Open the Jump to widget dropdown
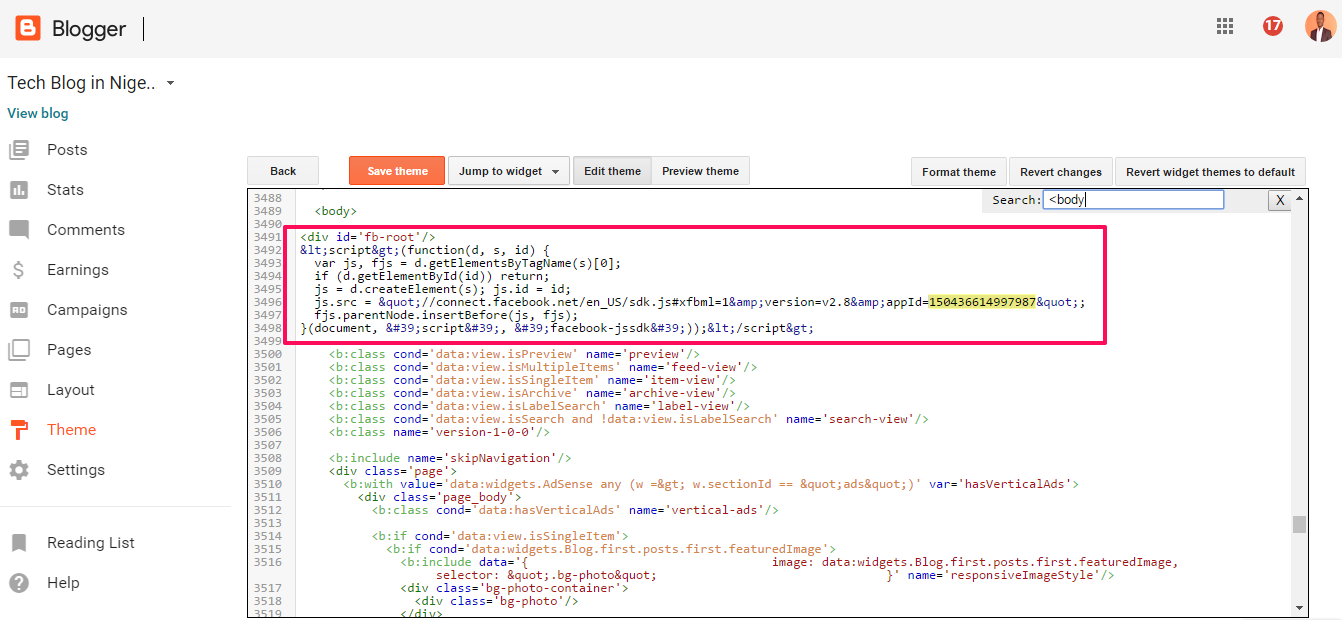Viewport: 1342px width, 620px height. tap(508, 170)
